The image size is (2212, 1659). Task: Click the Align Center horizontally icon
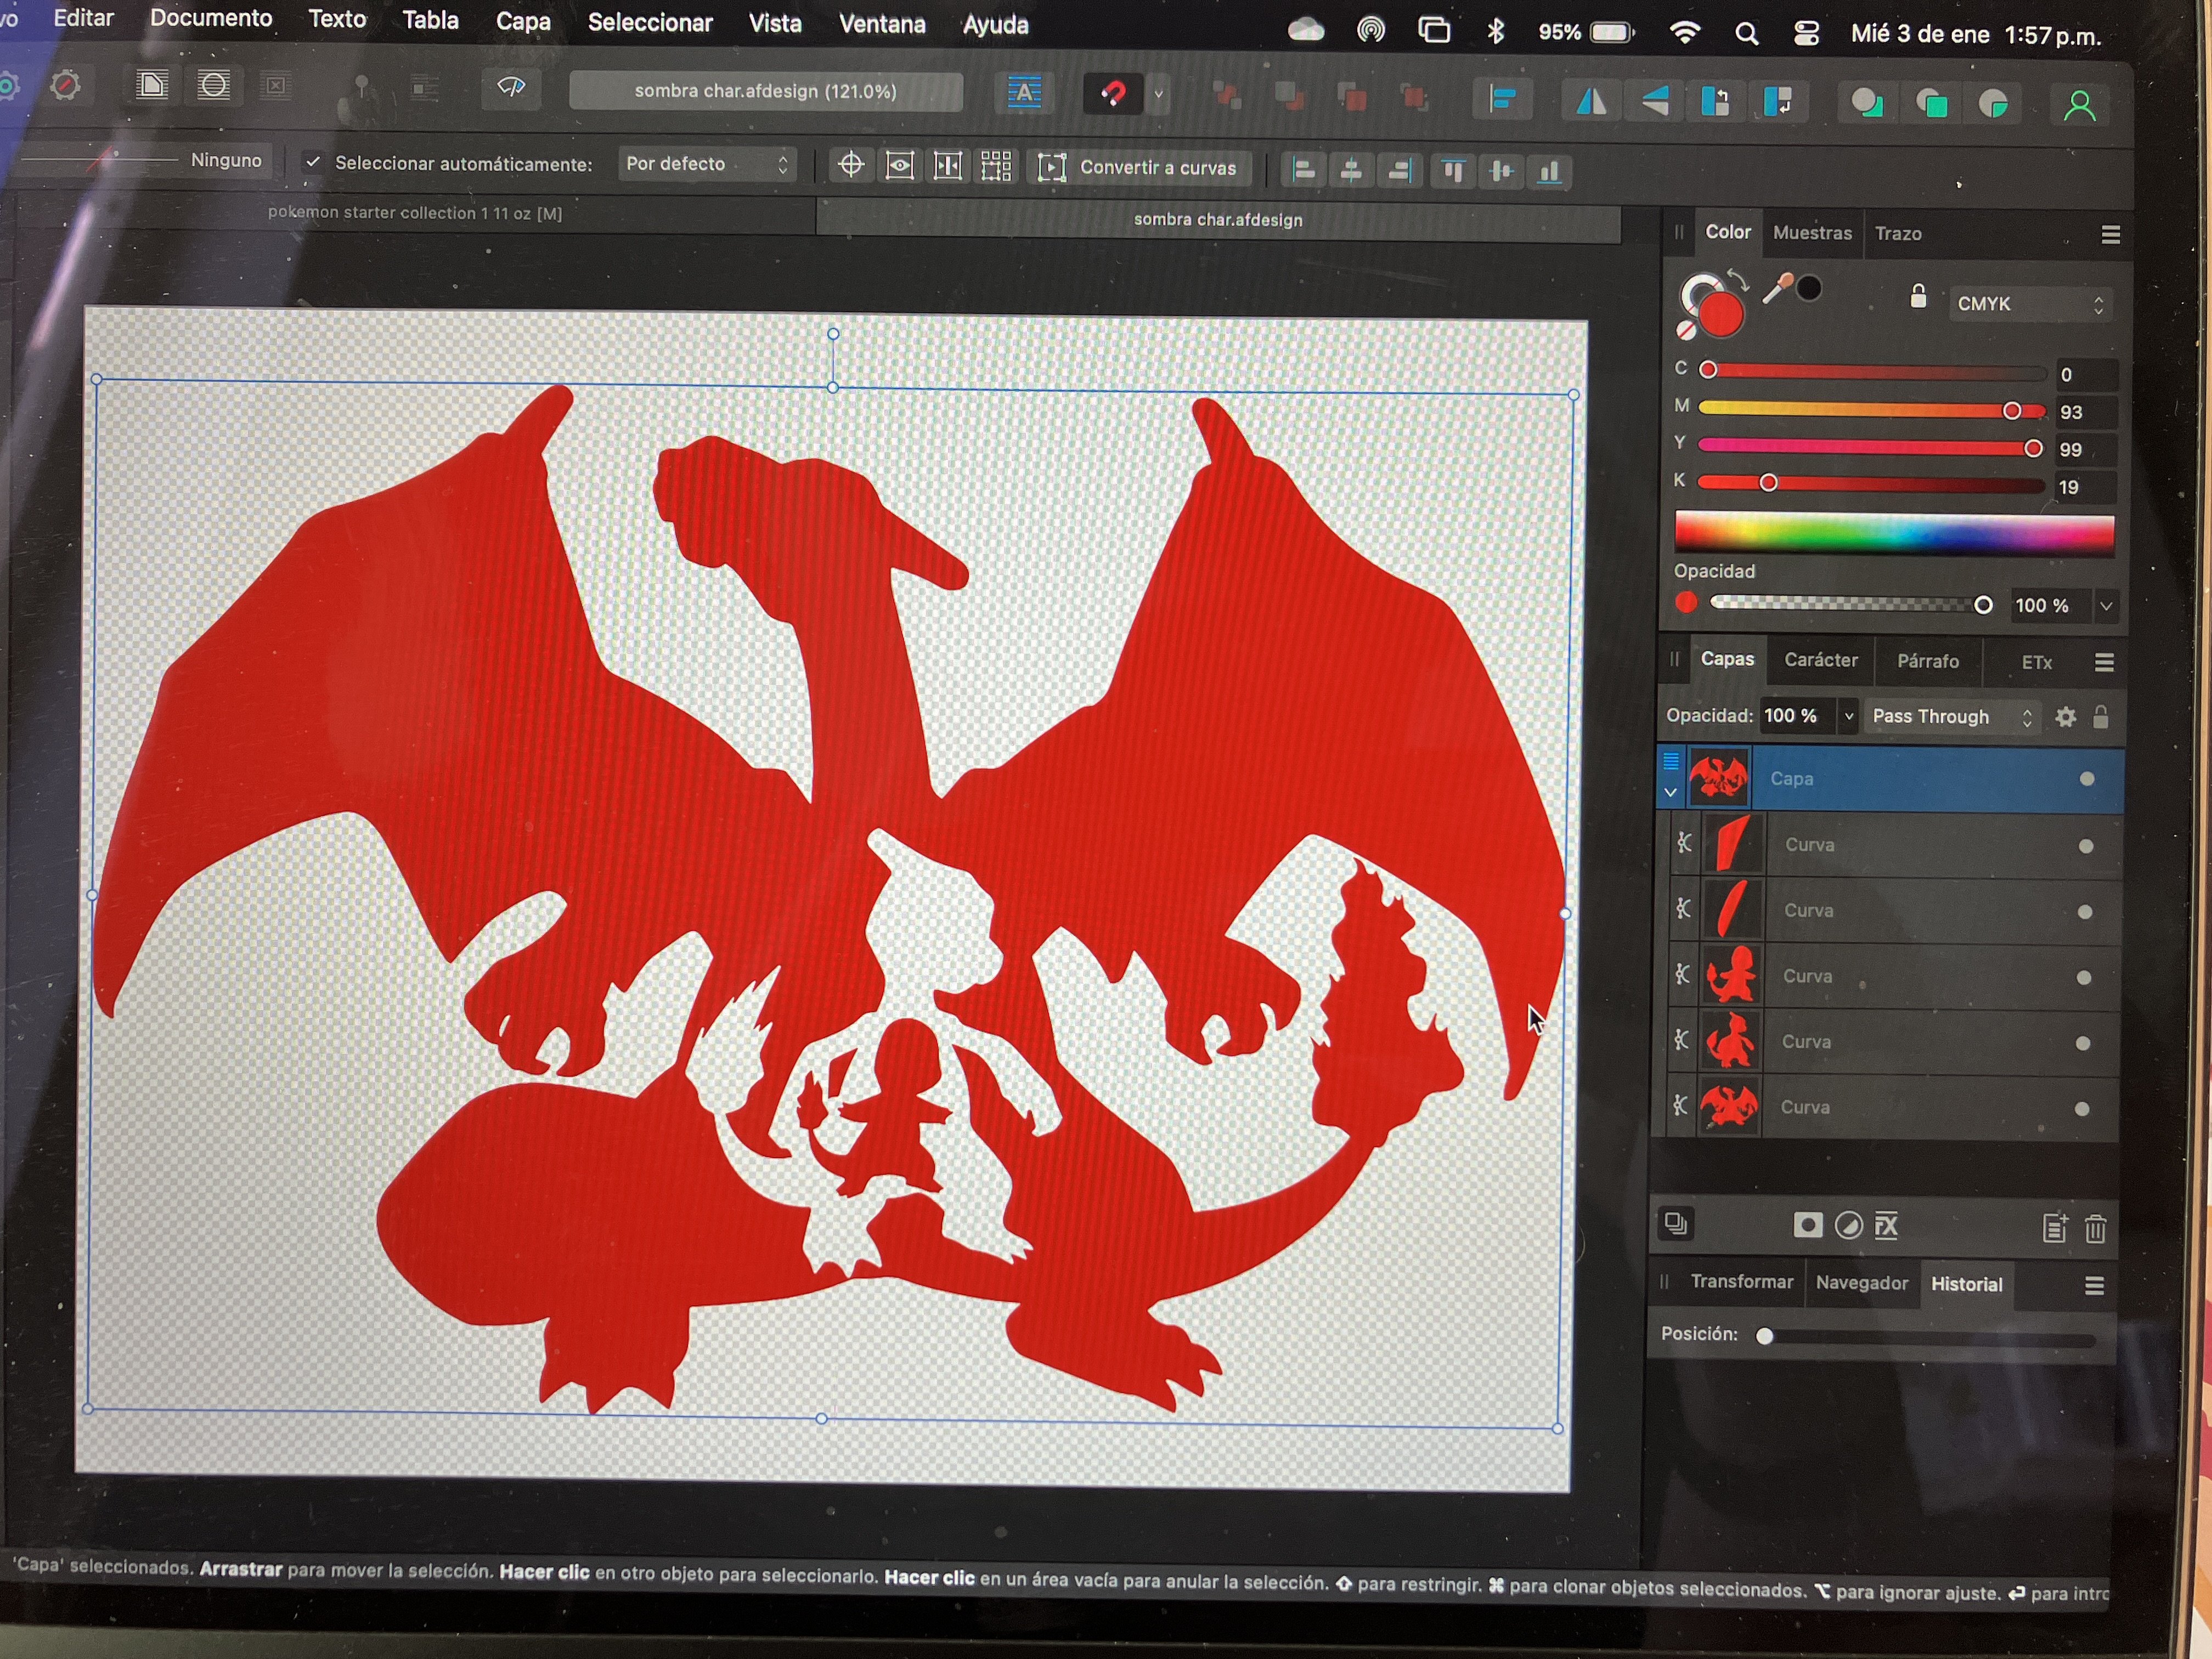coord(1351,171)
